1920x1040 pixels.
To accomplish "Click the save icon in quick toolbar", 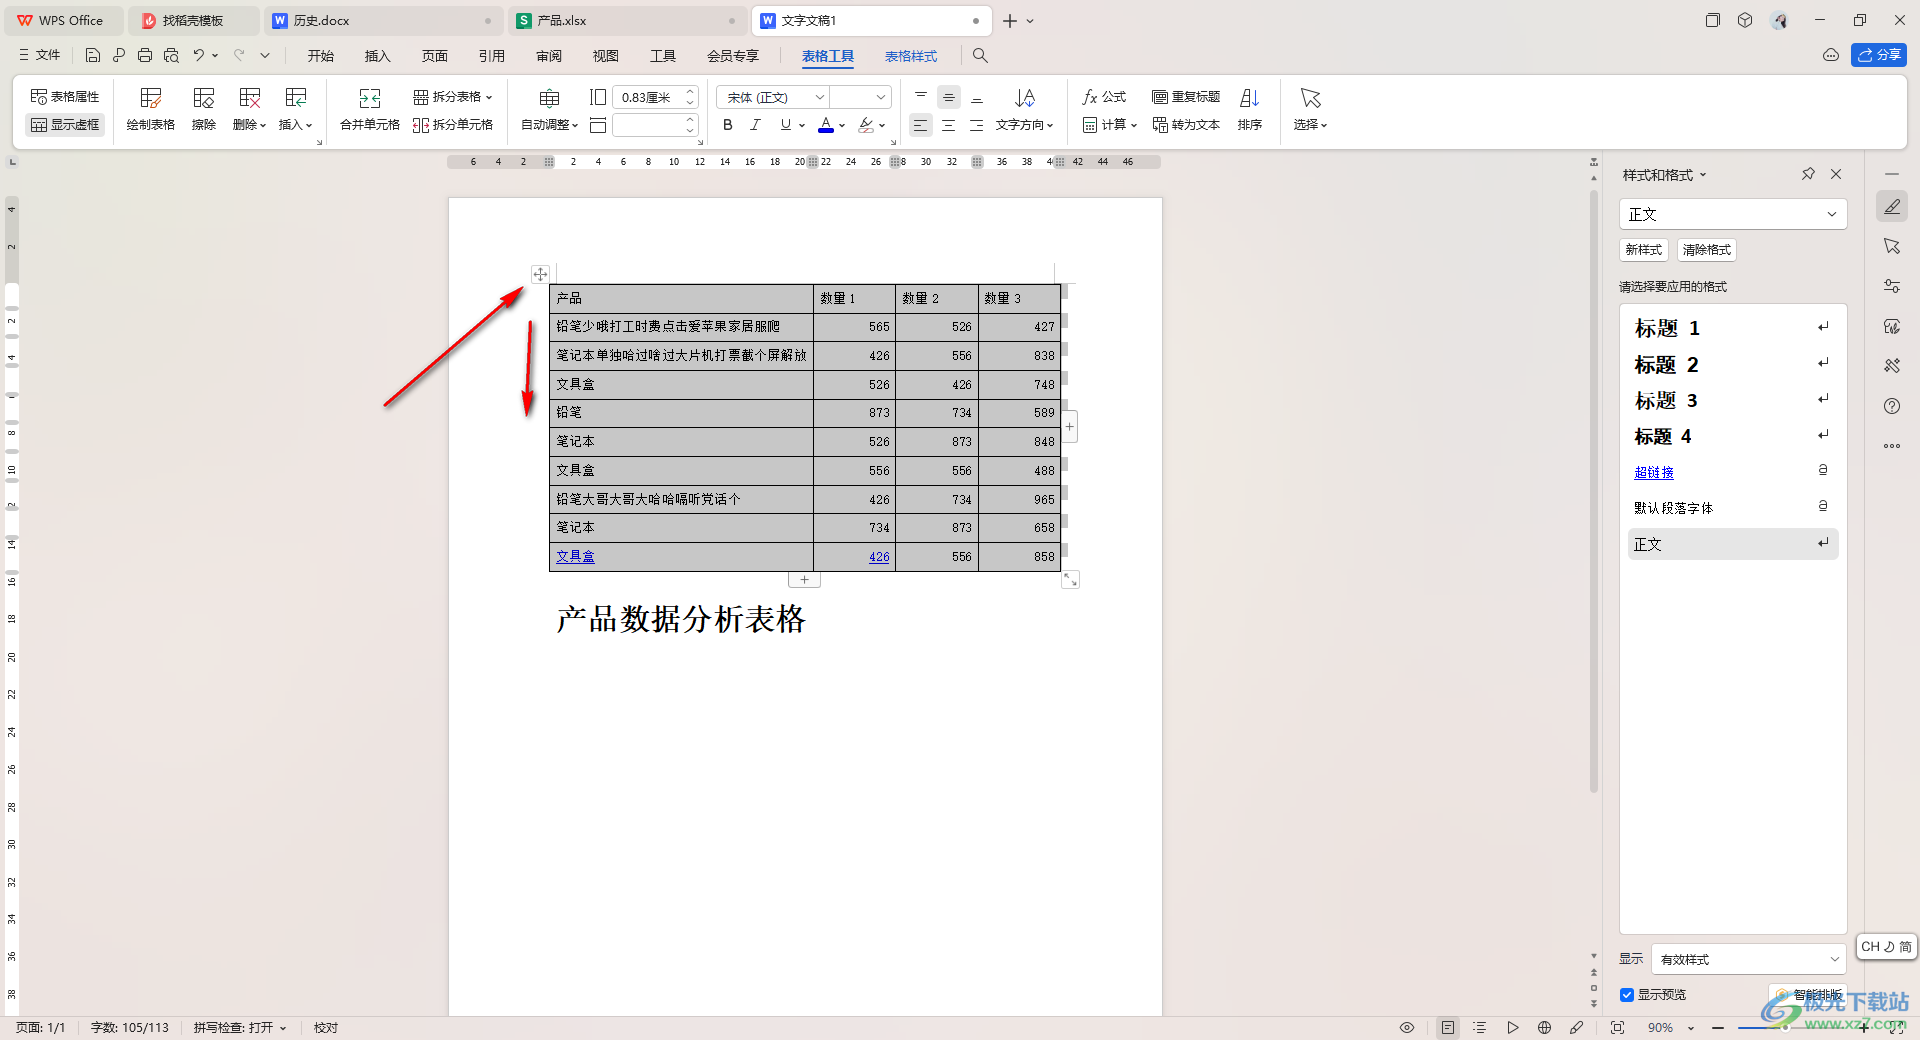I will click(93, 56).
